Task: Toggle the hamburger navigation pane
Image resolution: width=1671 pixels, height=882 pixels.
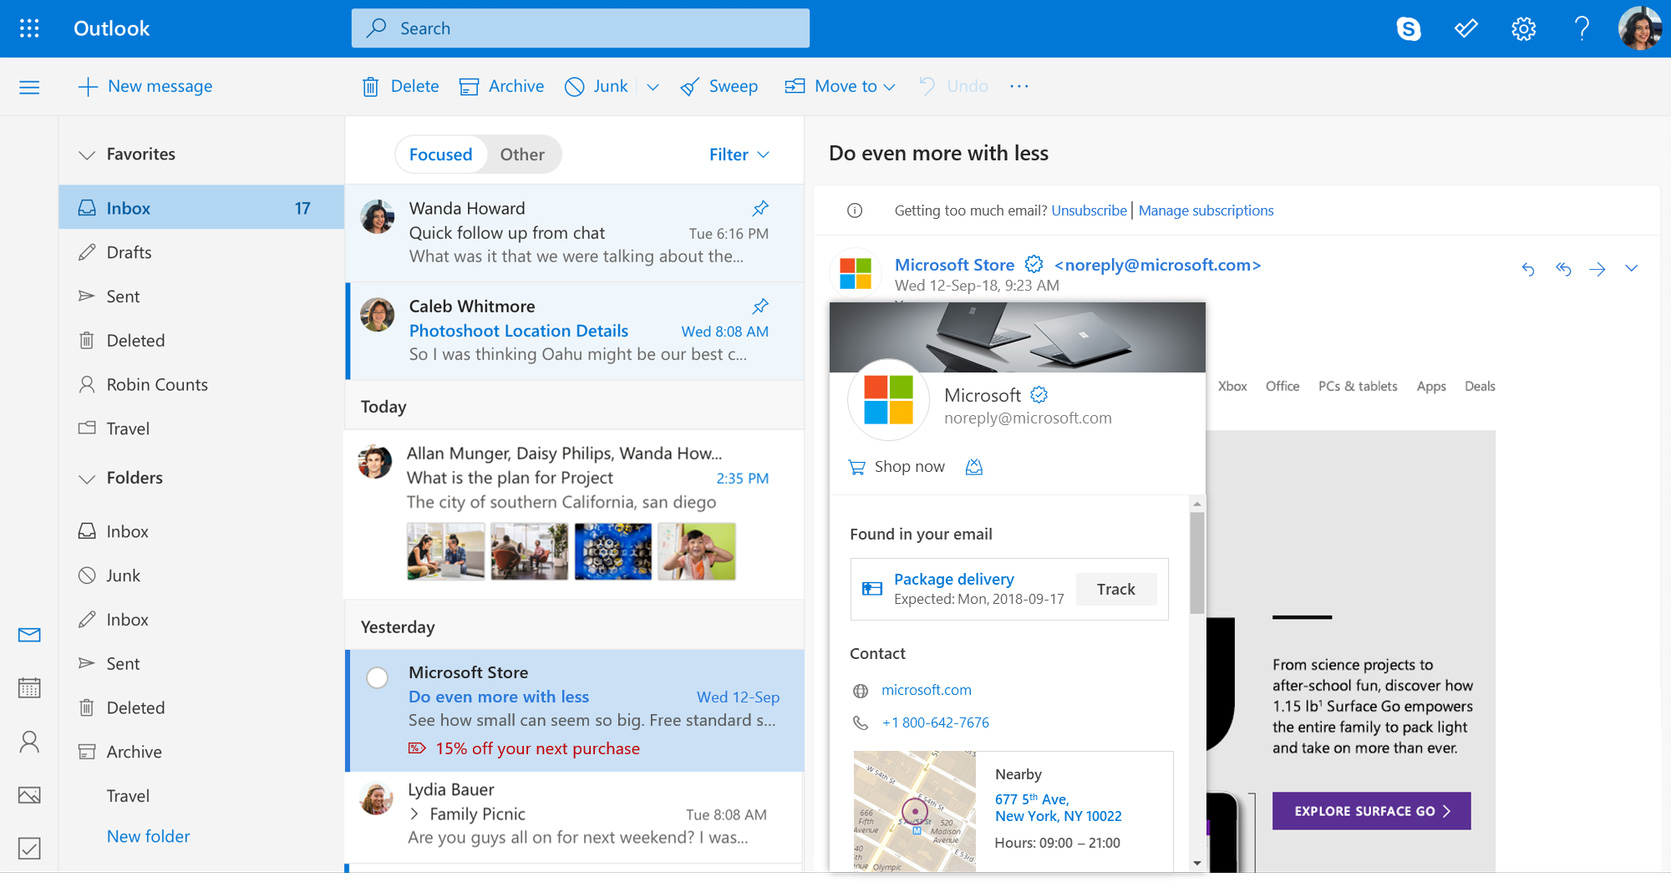Action: 29,87
